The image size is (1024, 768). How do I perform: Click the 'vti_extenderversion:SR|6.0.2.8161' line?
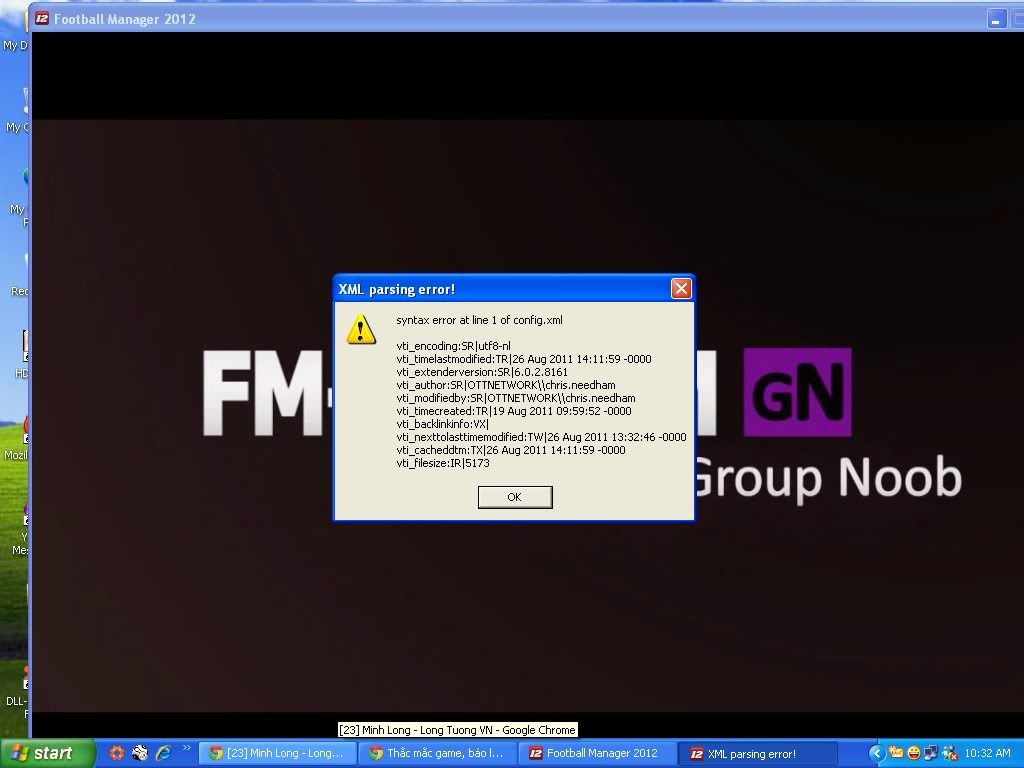(x=482, y=372)
